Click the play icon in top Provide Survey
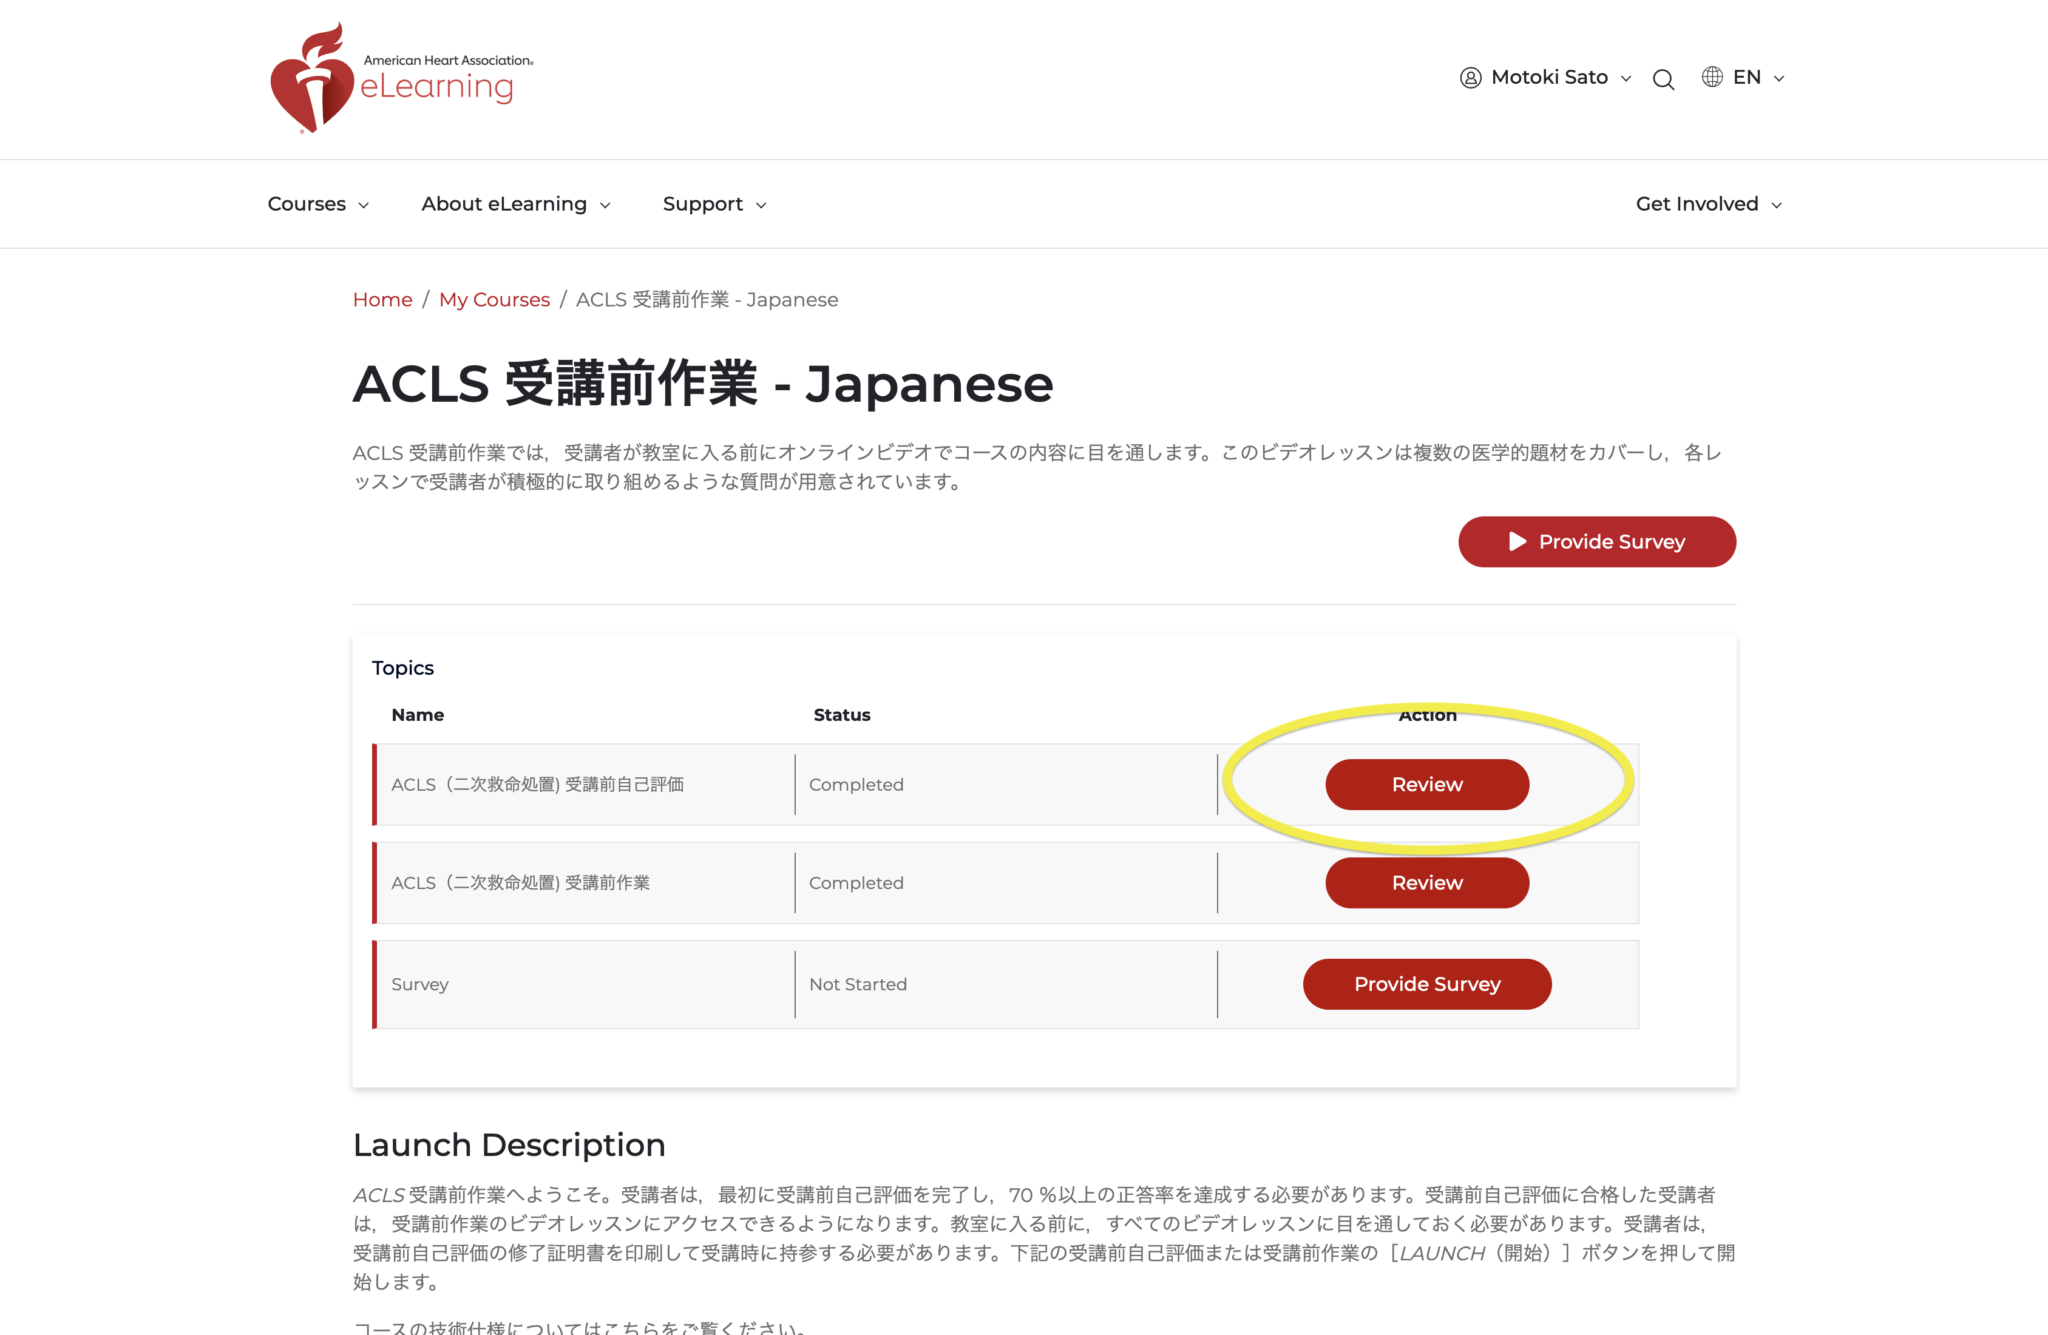 pyautogui.click(x=1517, y=542)
